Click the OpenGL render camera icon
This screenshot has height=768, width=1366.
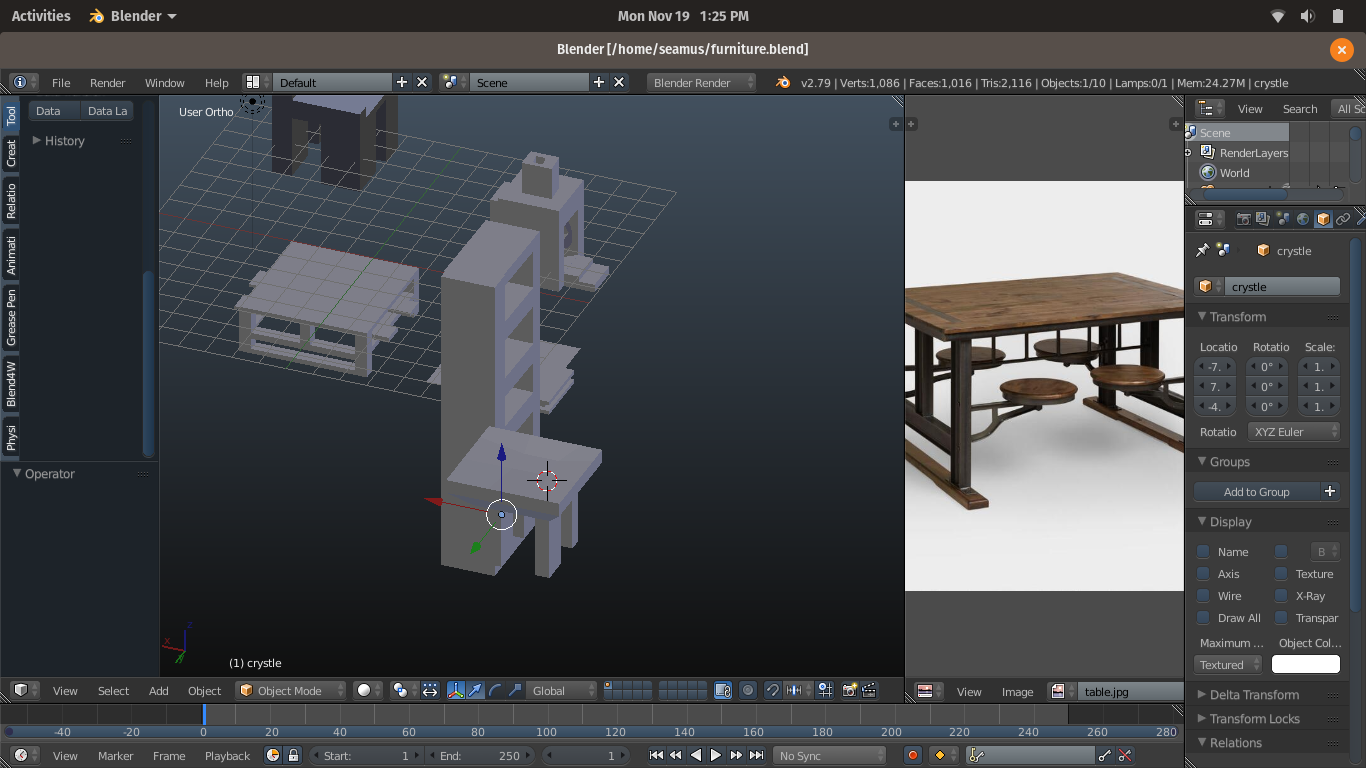[x=849, y=690]
